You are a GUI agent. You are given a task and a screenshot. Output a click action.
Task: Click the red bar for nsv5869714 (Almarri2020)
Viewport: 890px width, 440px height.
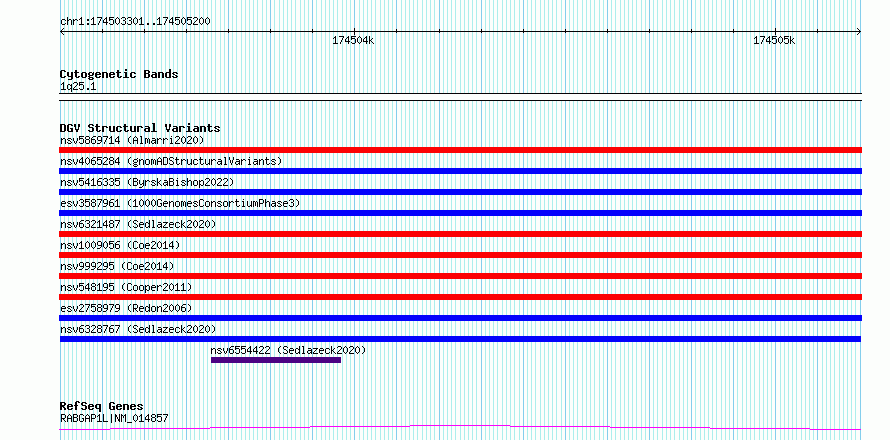460,150
